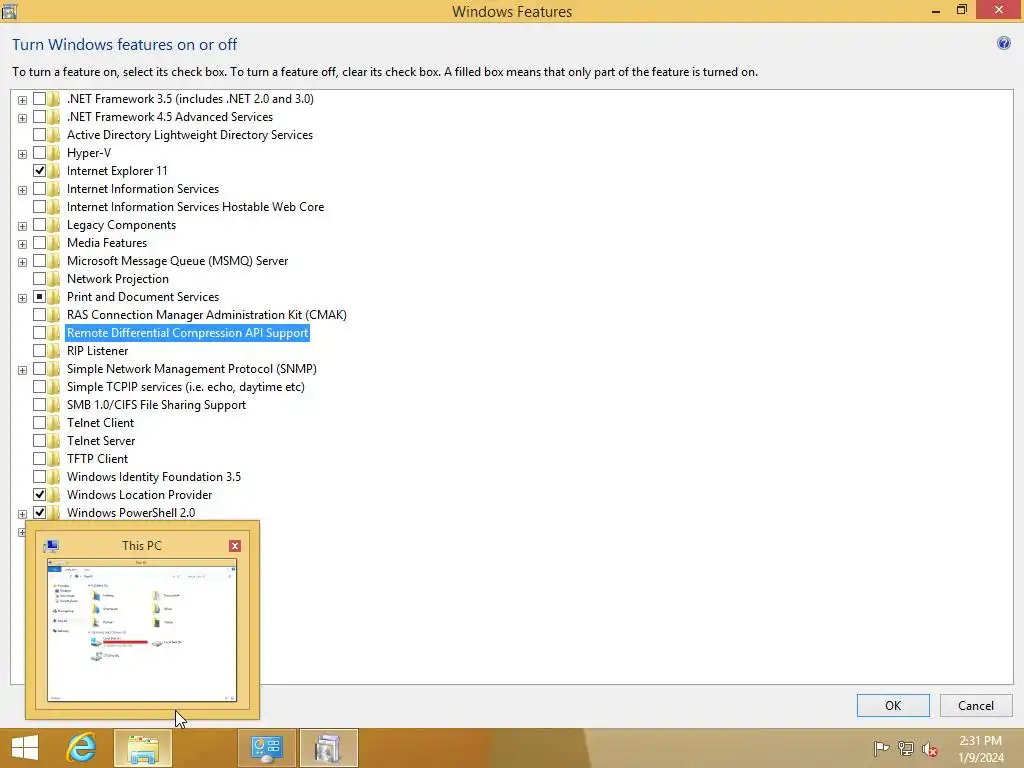Image resolution: width=1024 pixels, height=768 pixels.
Task: Check SMB 1.0/CIFS File Sharing Support box
Action: coord(39,405)
